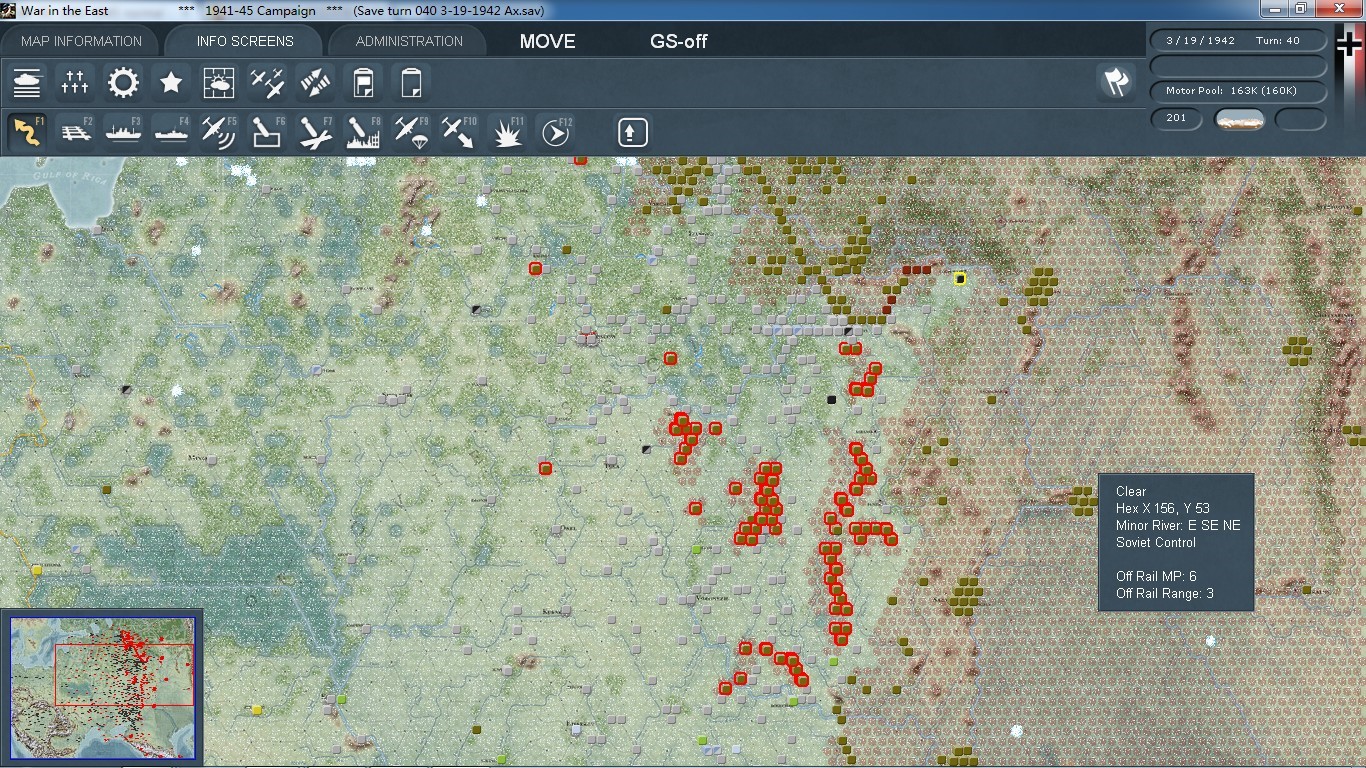The image size is (1366, 768).
Task: Click the 'Off Rail MP: 6' tooltip line
Action: click(x=1156, y=576)
